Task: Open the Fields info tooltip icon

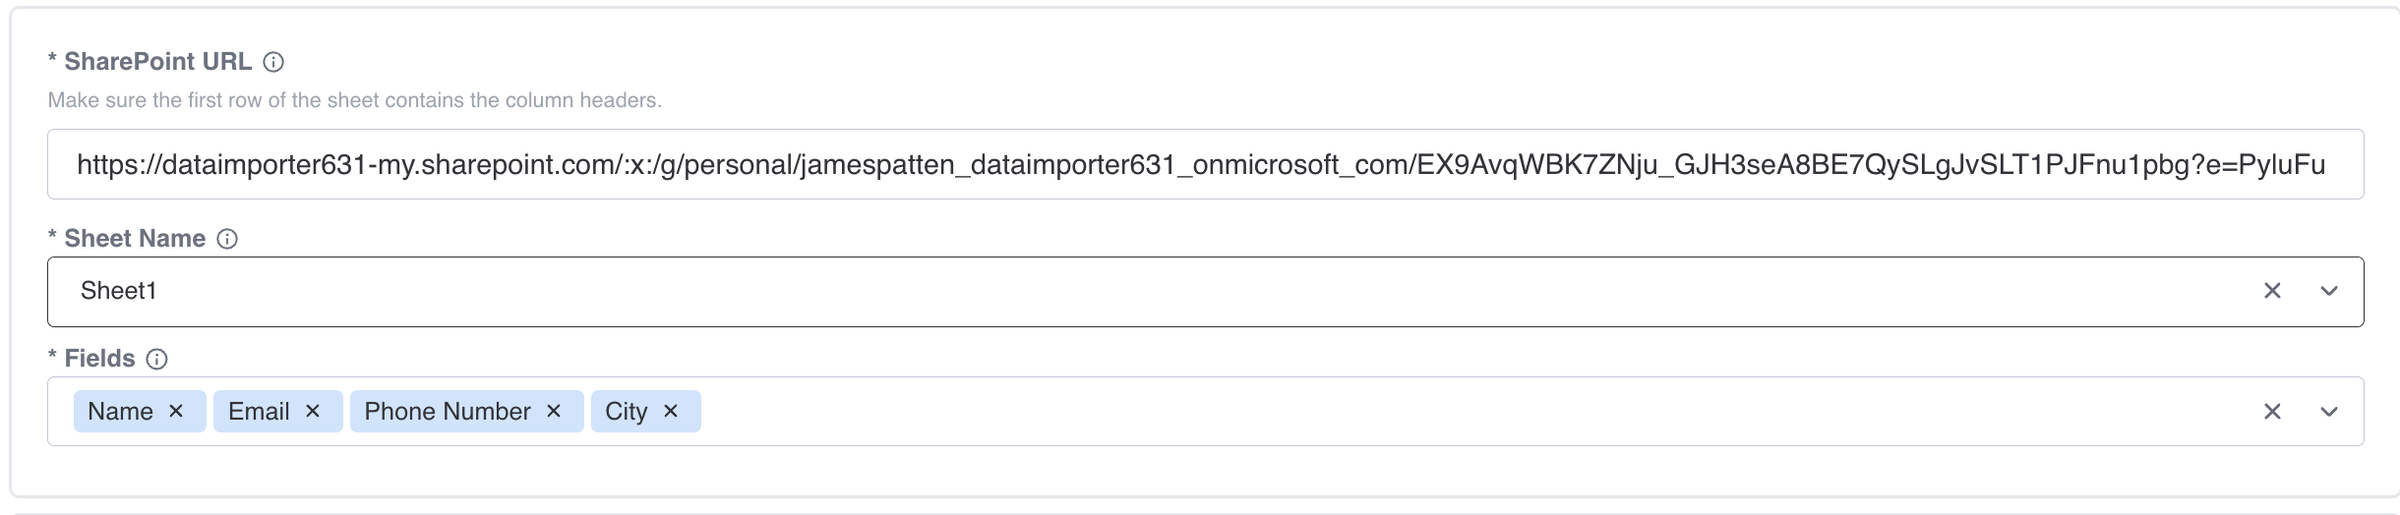Action: (157, 359)
